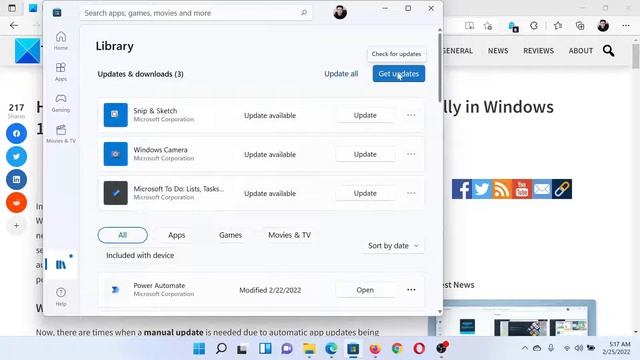
Task: Select the All filter tab
Action: (x=122, y=235)
